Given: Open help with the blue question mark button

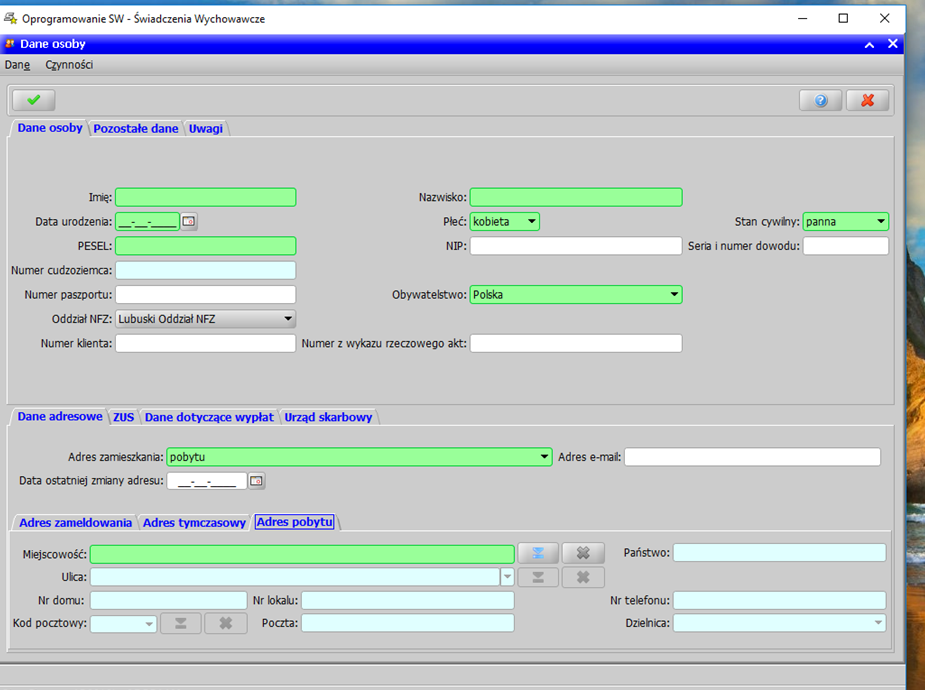Looking at the screenshot, I should tap(821, 100).
